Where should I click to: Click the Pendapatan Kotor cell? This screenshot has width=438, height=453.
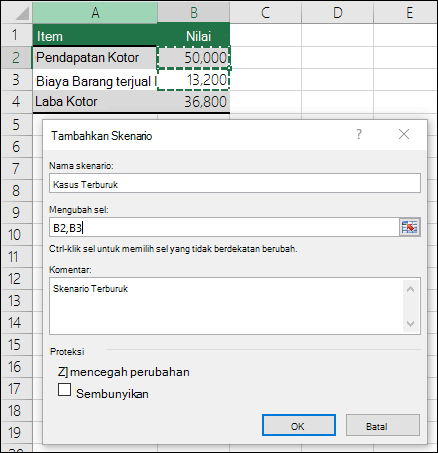(x=95, y=57)
